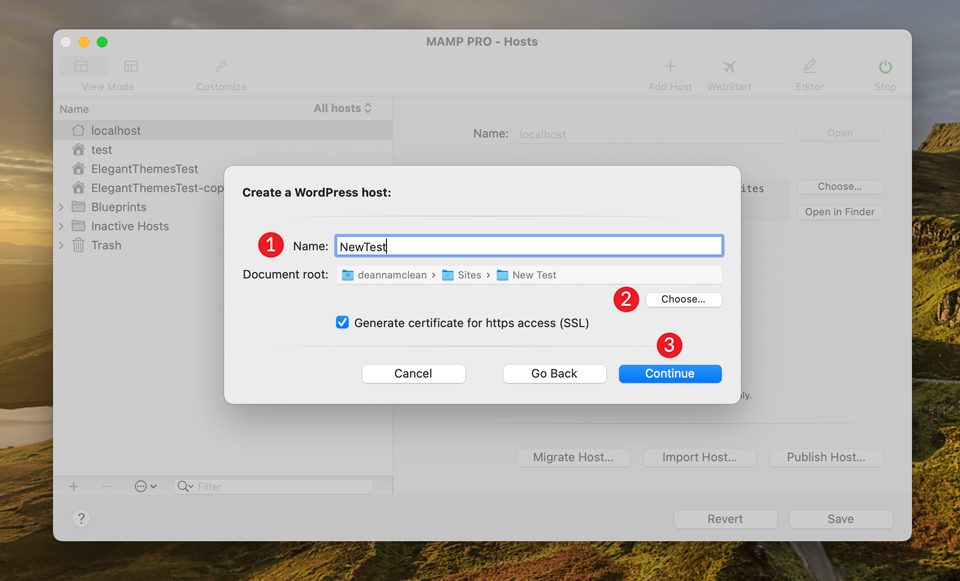Click the Continue button
Screen dimensions: 960x581
pyautogui.click(x=669, y=373)
